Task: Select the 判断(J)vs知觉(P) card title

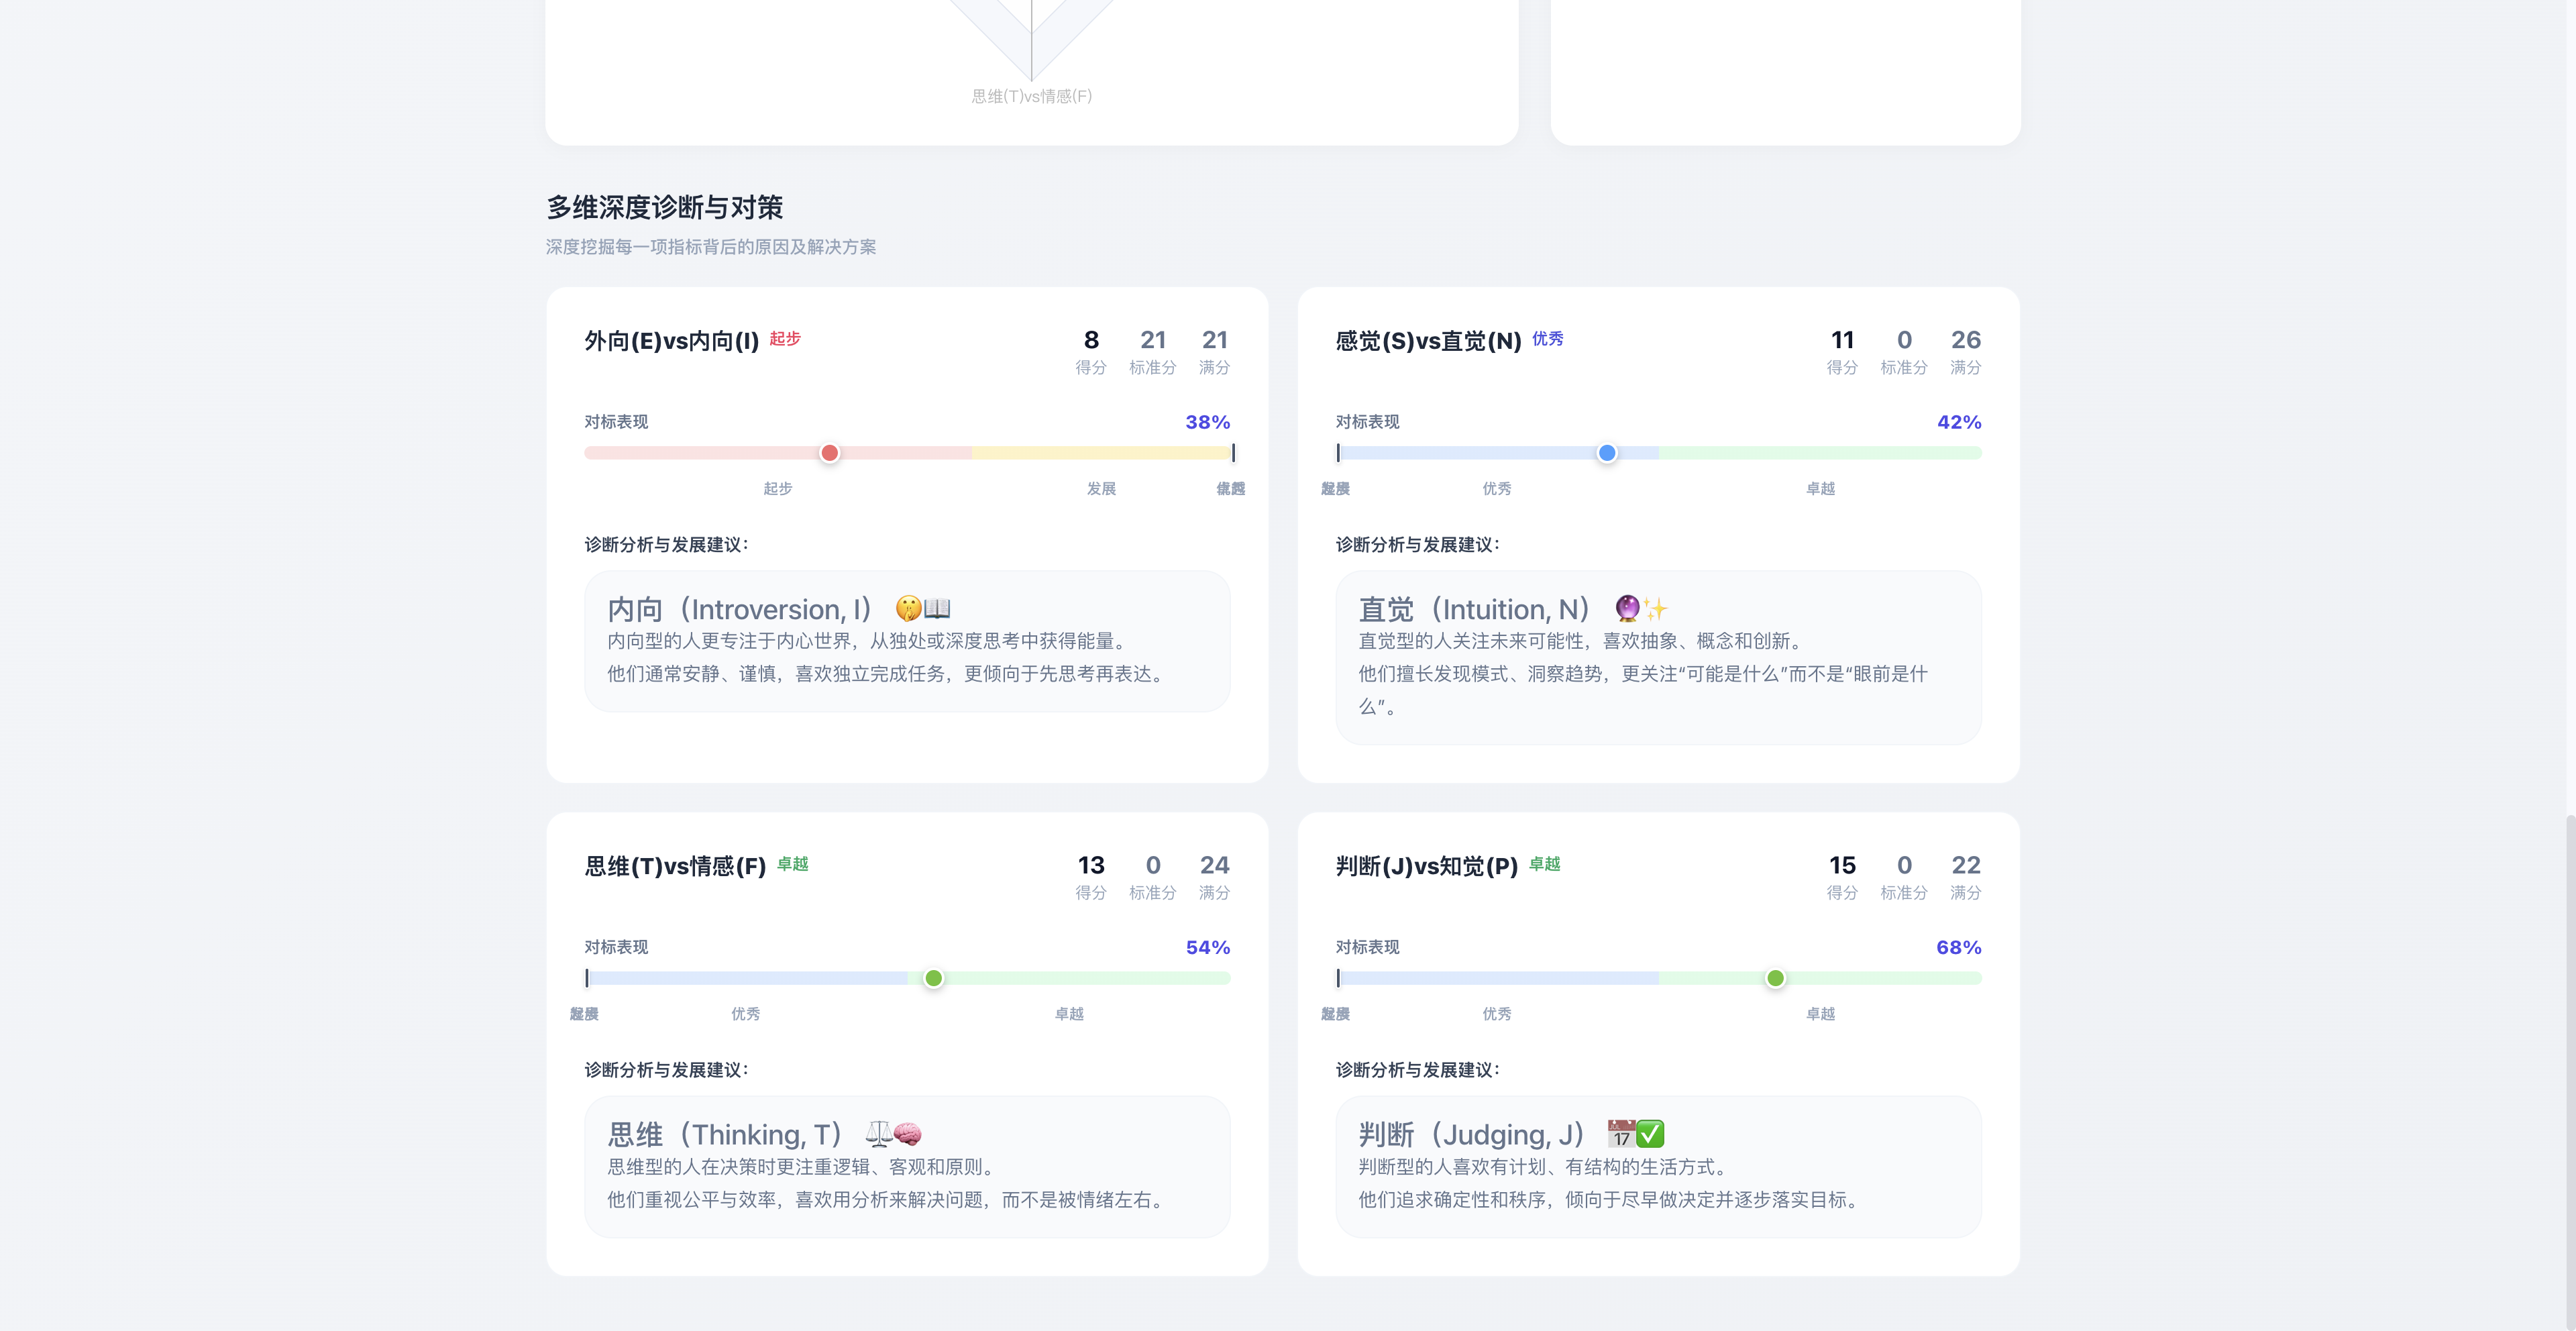Action: coord(1427,866)
